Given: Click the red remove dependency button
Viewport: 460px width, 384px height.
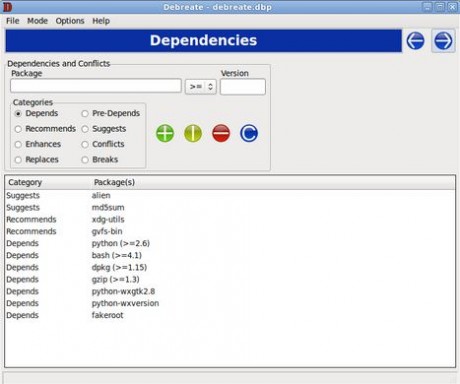Looking at the screenshot, I should coord(221,133).
